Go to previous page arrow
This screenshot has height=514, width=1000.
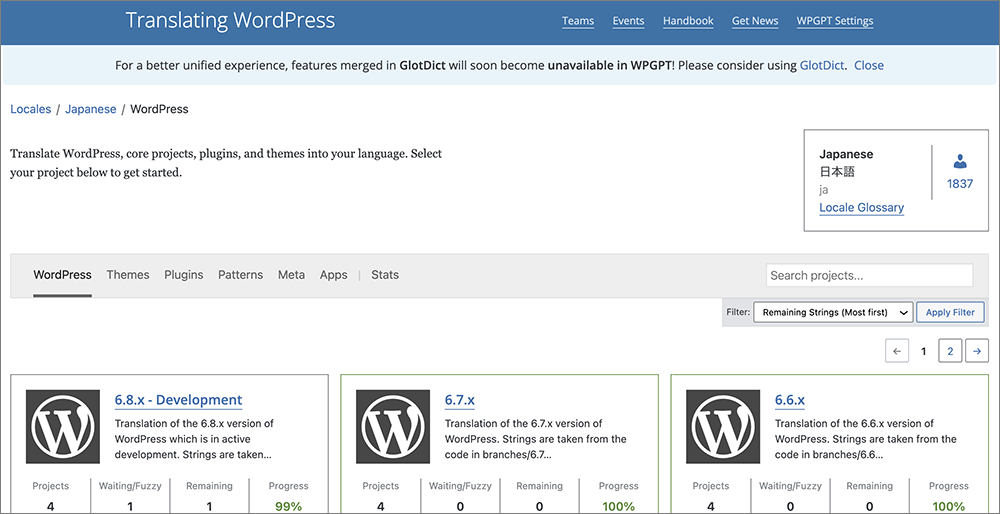coord(897,351)
